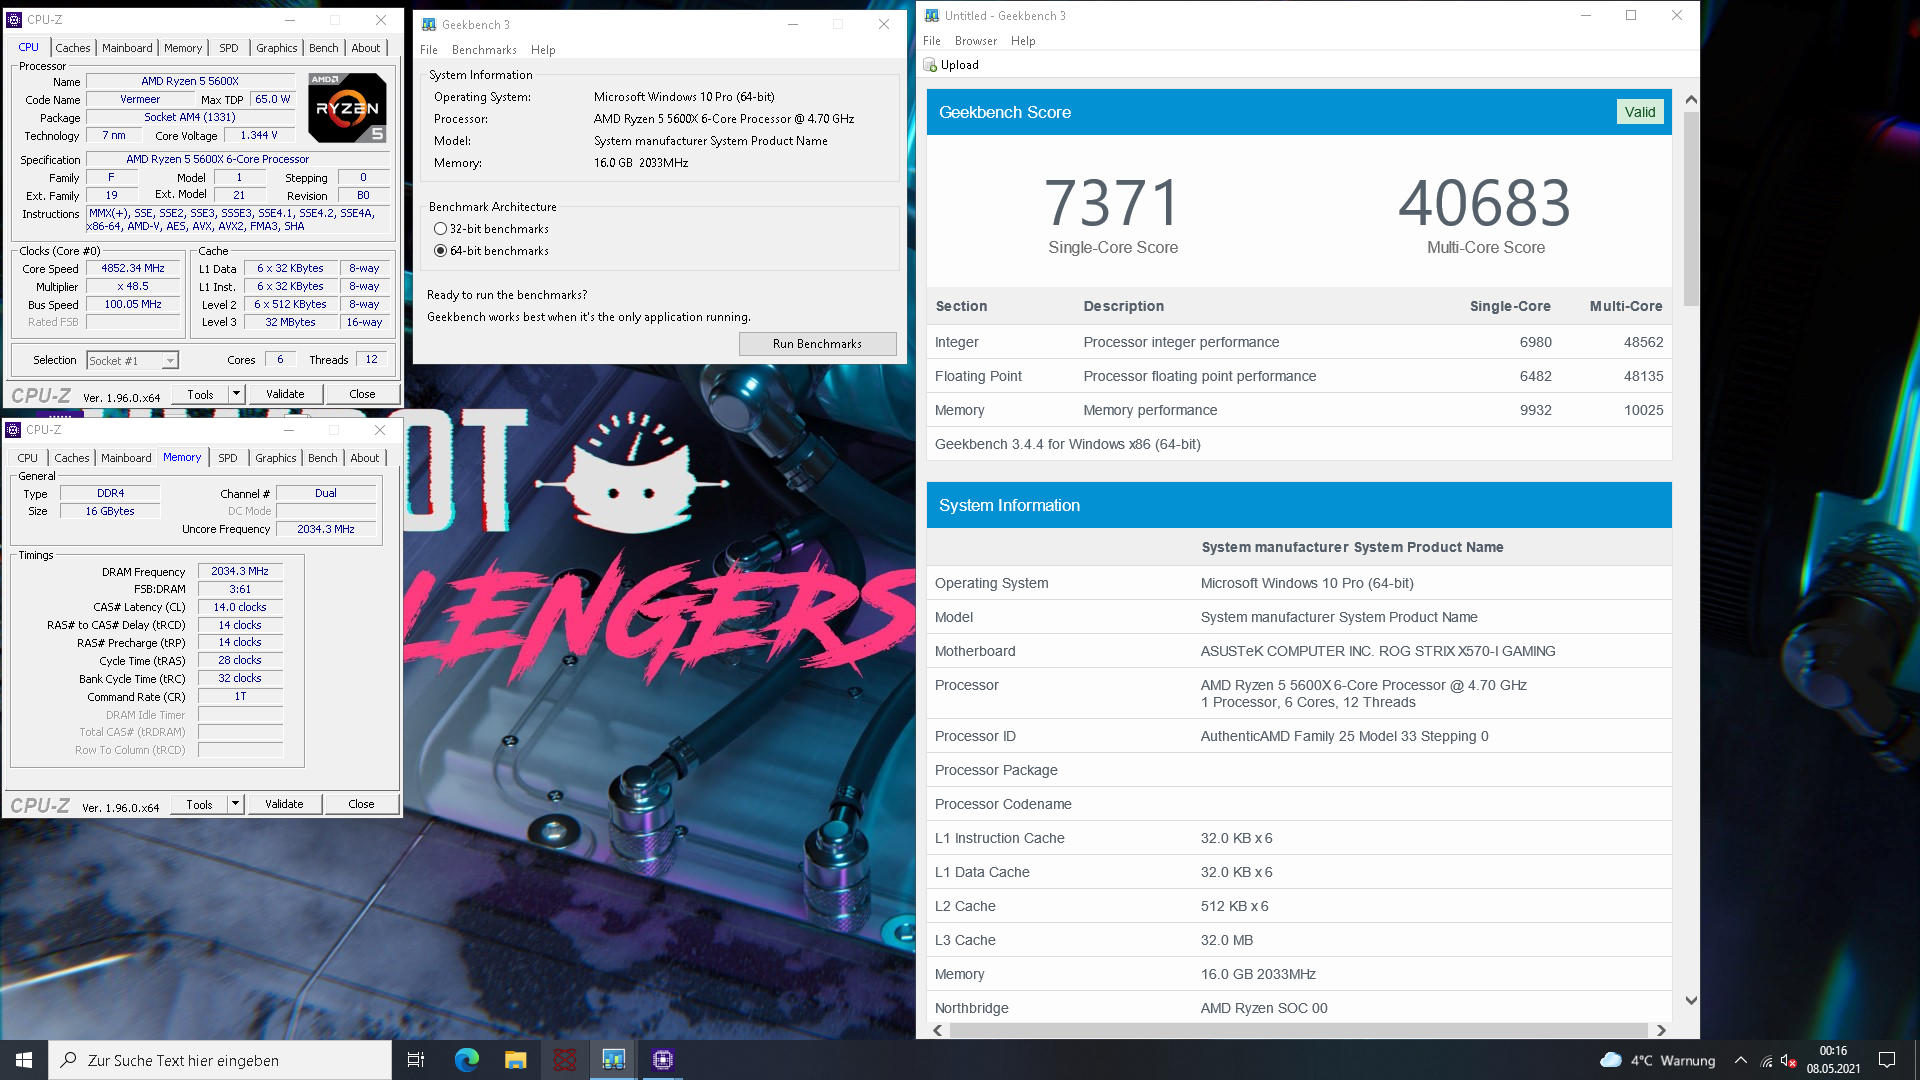Click Core Speed value 4852.34 MHz

pyautogui.click(x=133, y=268)
